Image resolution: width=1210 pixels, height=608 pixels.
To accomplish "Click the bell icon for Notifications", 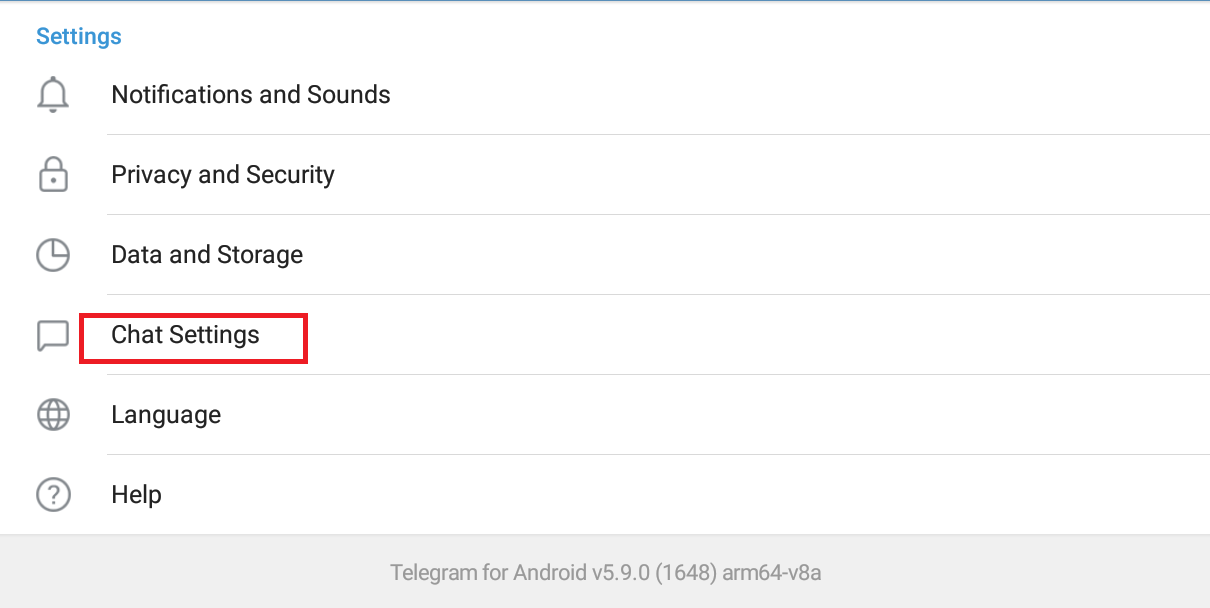I will (53, 95).
